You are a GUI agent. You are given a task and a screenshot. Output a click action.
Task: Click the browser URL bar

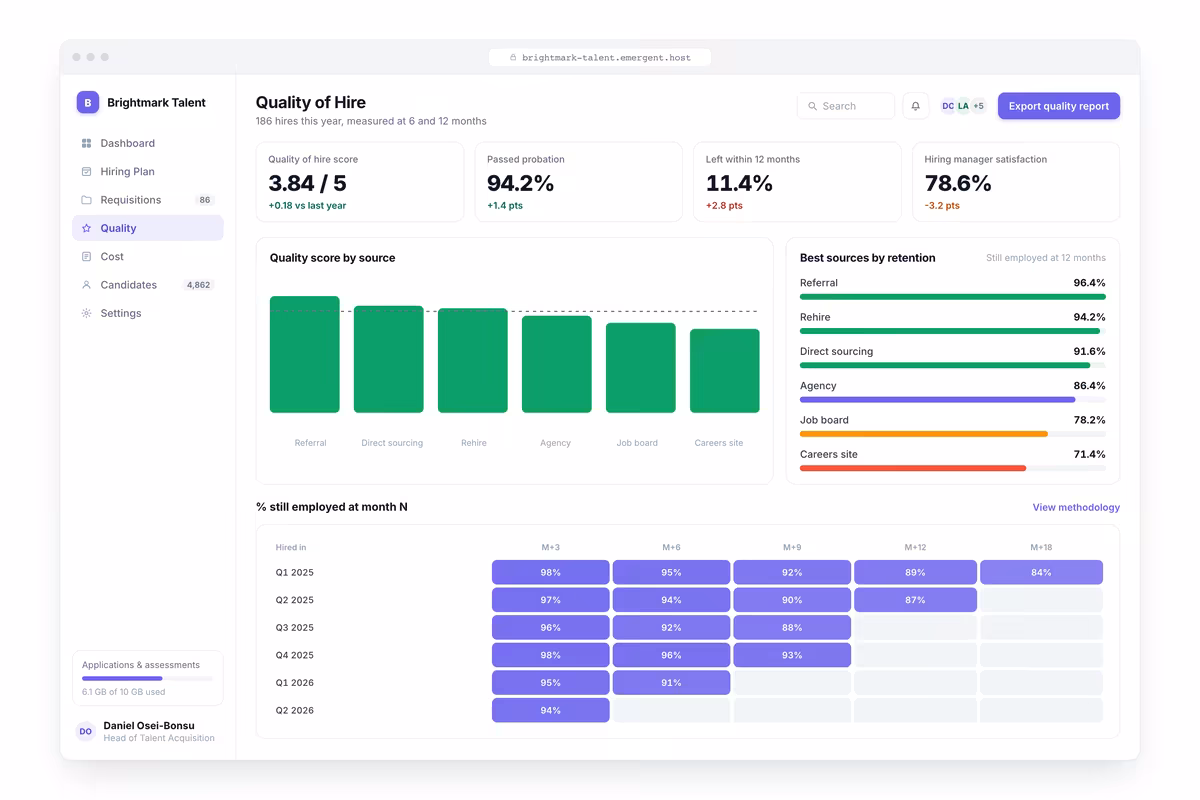tap(600, 58)
